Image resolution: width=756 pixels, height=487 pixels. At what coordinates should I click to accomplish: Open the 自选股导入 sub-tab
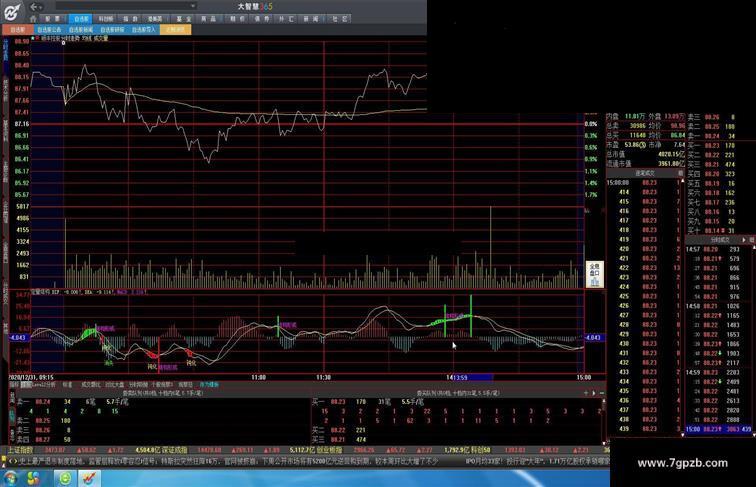144,29
